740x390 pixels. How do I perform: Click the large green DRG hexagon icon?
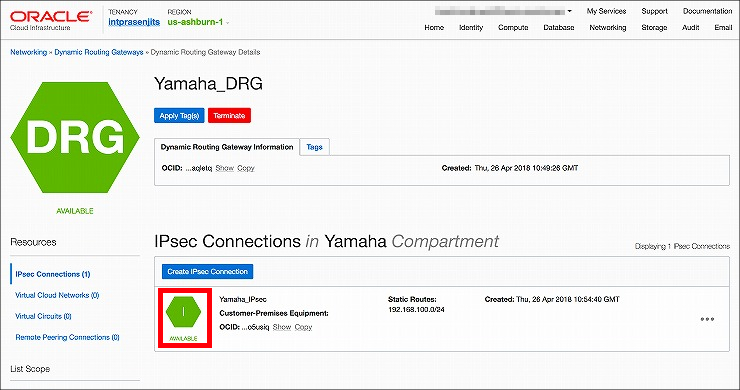click(75, 137)
